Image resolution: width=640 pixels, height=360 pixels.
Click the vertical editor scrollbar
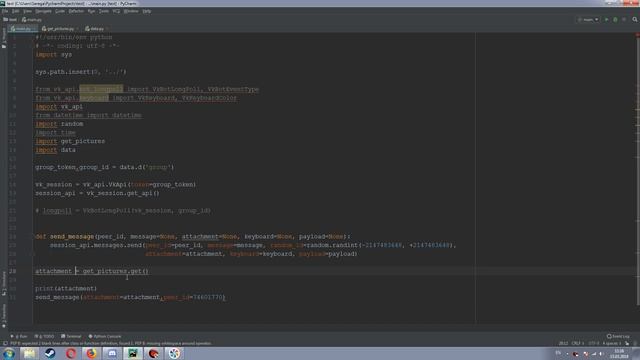[x=638, y=171]
